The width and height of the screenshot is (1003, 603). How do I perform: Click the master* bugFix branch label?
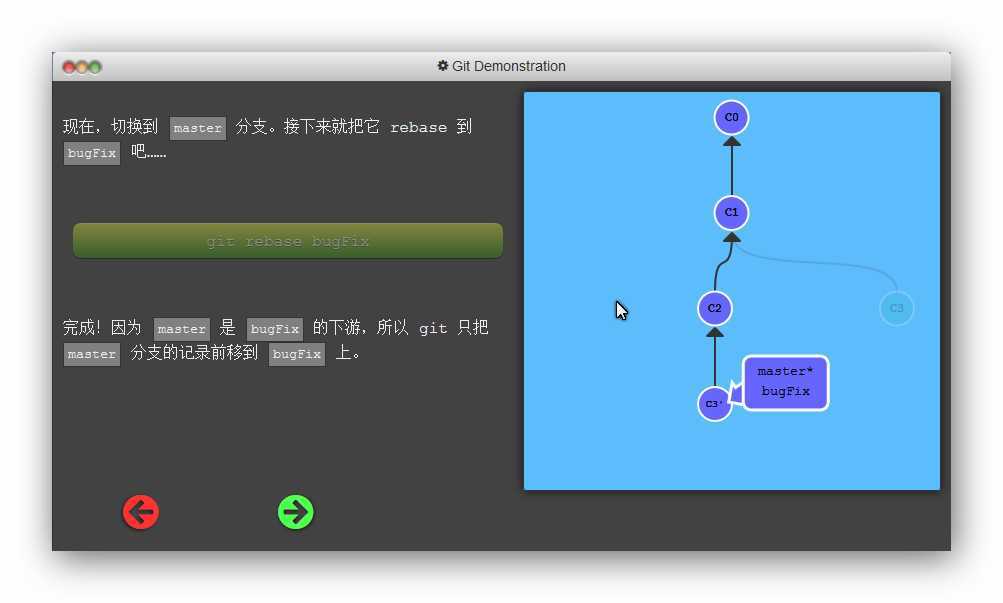point(786,382)
